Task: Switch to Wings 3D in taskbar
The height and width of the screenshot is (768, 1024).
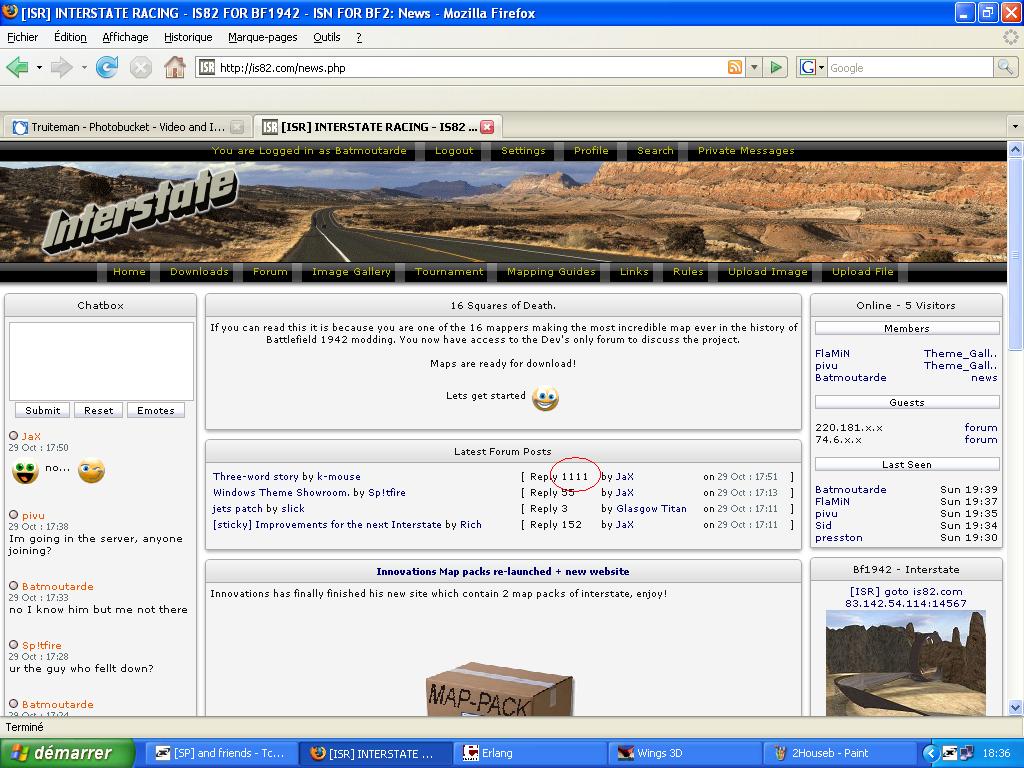Action: pos(685,753)
